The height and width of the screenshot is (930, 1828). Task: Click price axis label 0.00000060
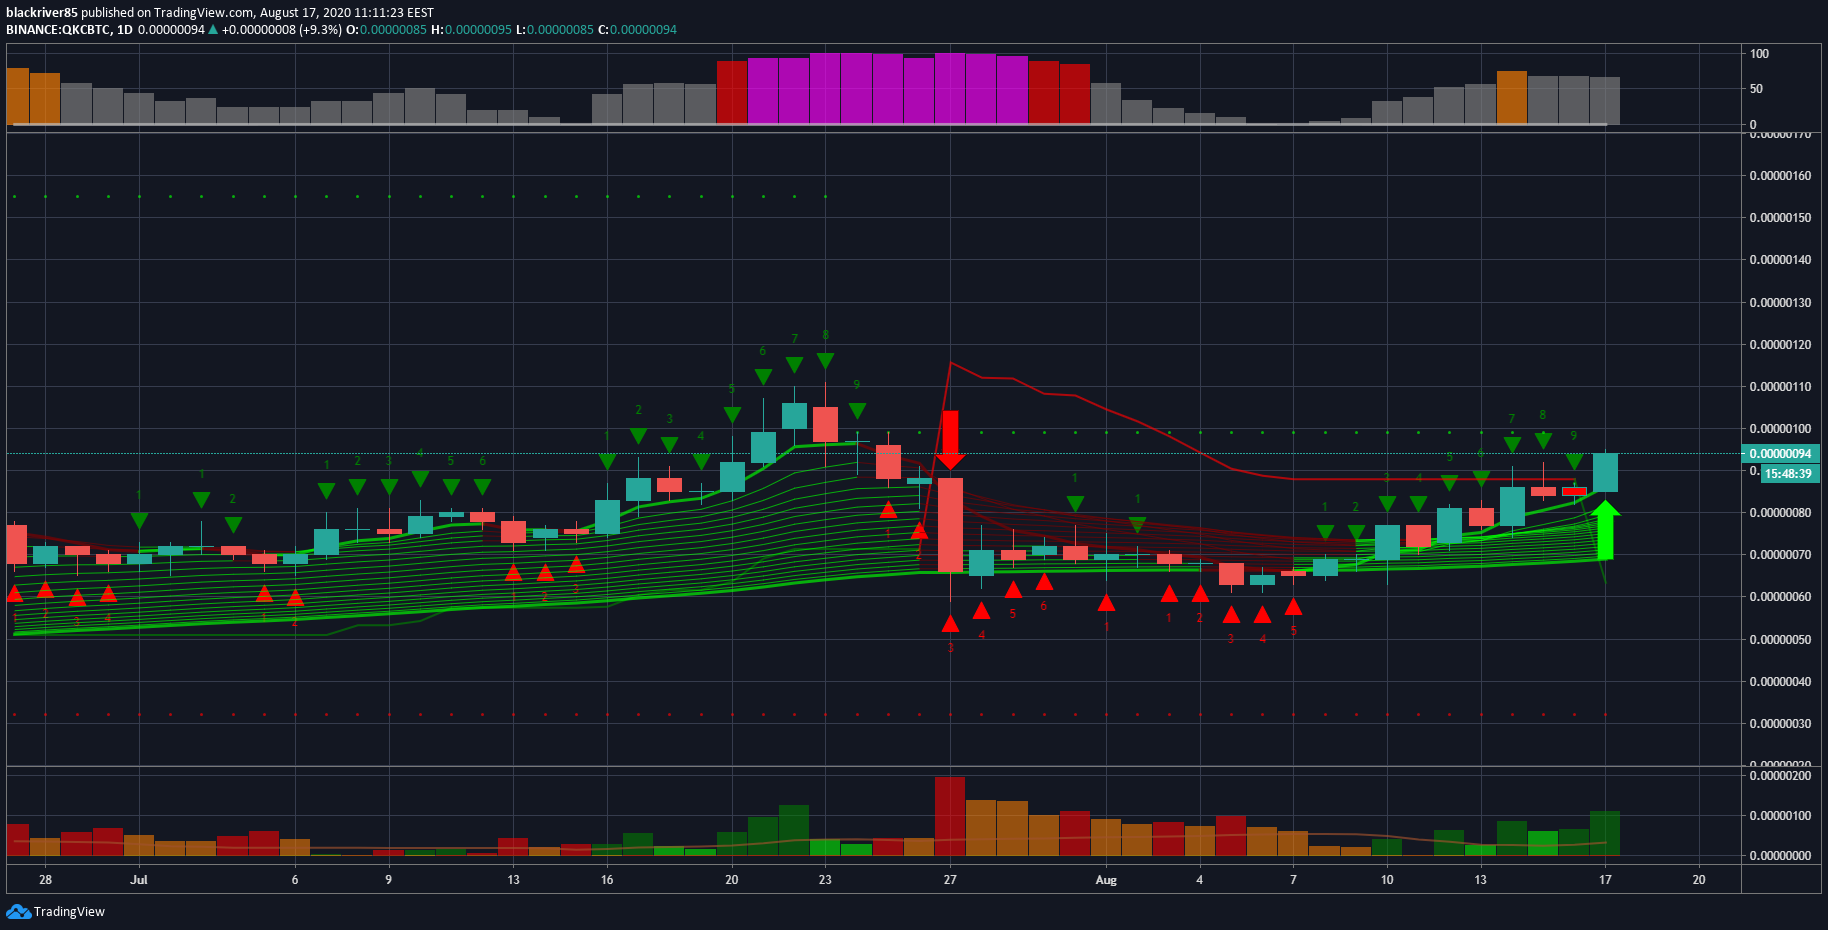pyautogui.click(x=1780, y=597)
